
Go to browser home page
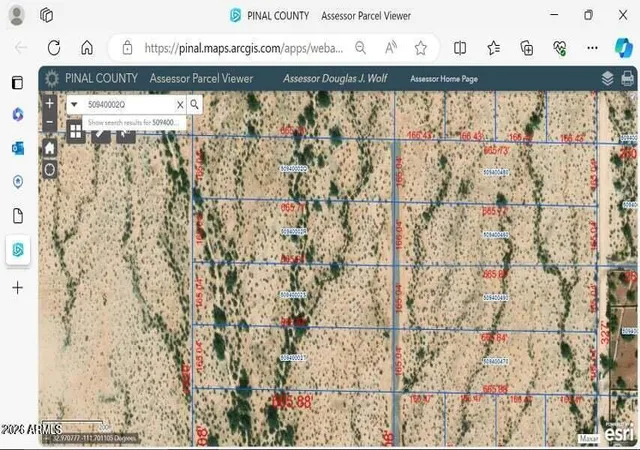point(87,48)
